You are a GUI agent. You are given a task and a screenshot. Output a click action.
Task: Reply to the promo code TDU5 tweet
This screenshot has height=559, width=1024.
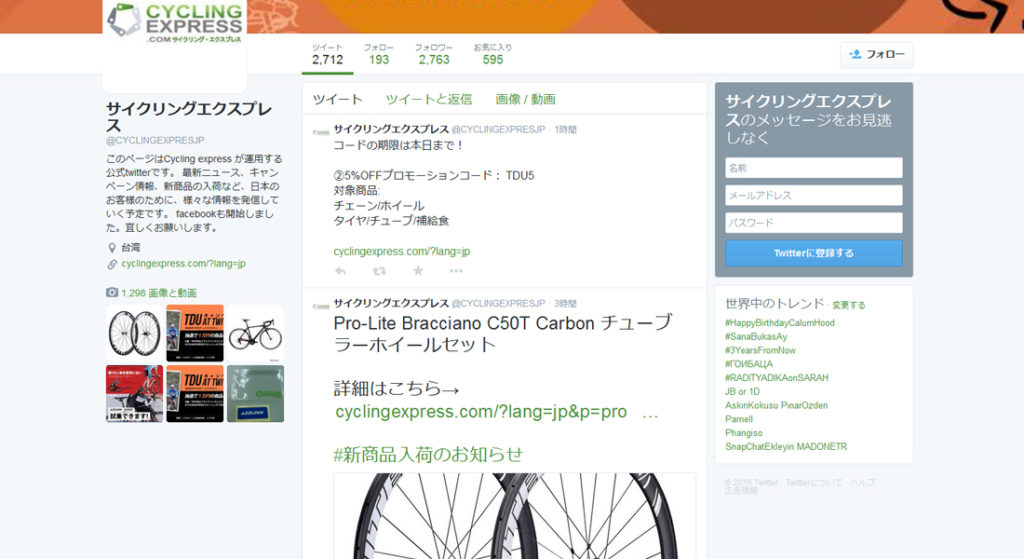tap(340, 270)
